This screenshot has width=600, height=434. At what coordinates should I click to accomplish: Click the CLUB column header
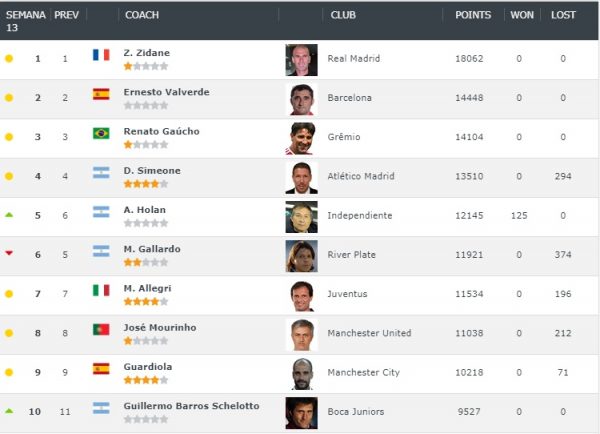341,15
